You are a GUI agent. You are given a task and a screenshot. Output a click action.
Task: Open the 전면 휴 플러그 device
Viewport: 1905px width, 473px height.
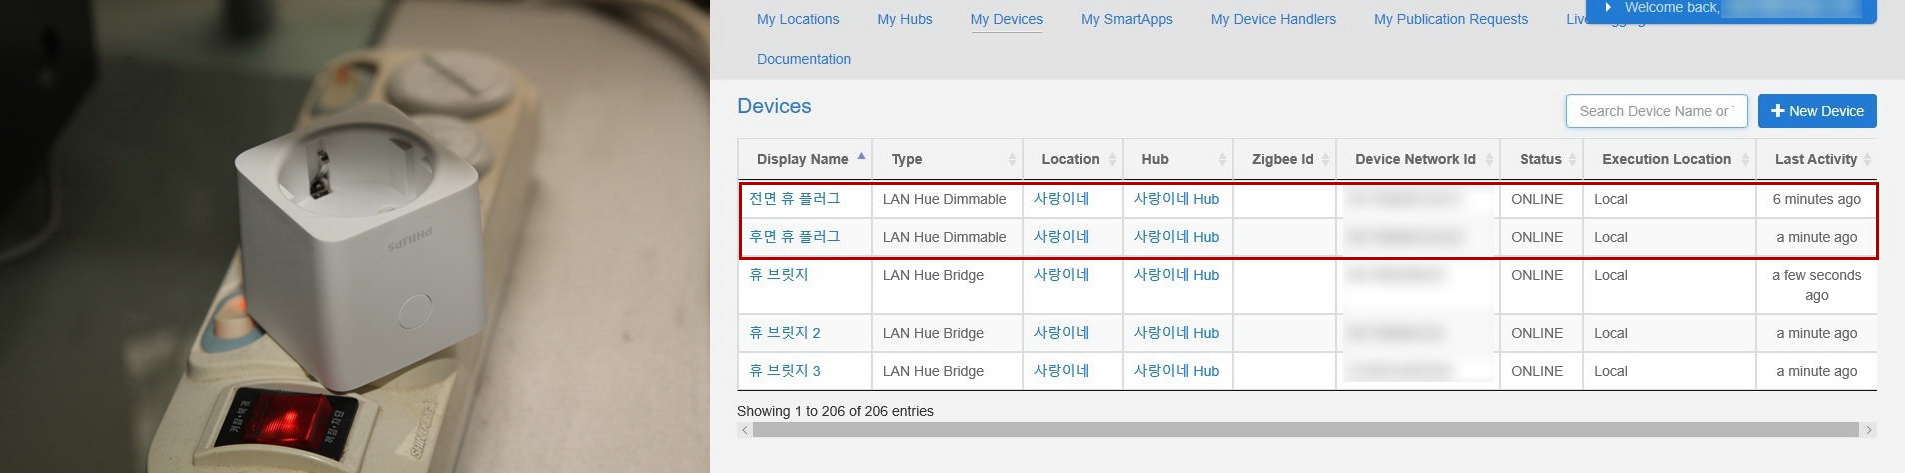[x=795, y=199]
